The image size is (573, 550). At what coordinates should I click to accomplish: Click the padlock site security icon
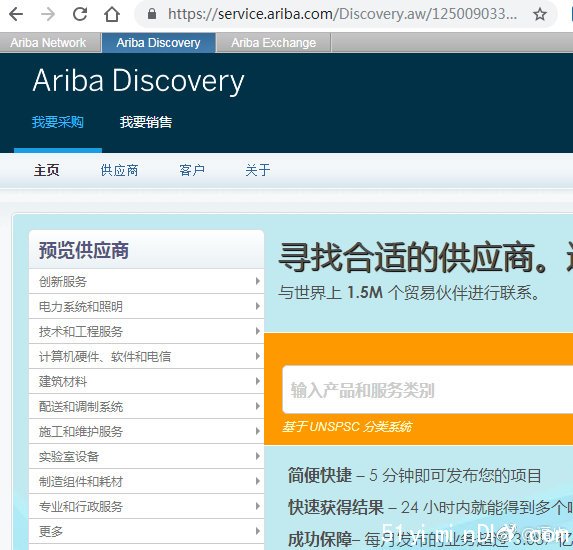pos(152,14)
